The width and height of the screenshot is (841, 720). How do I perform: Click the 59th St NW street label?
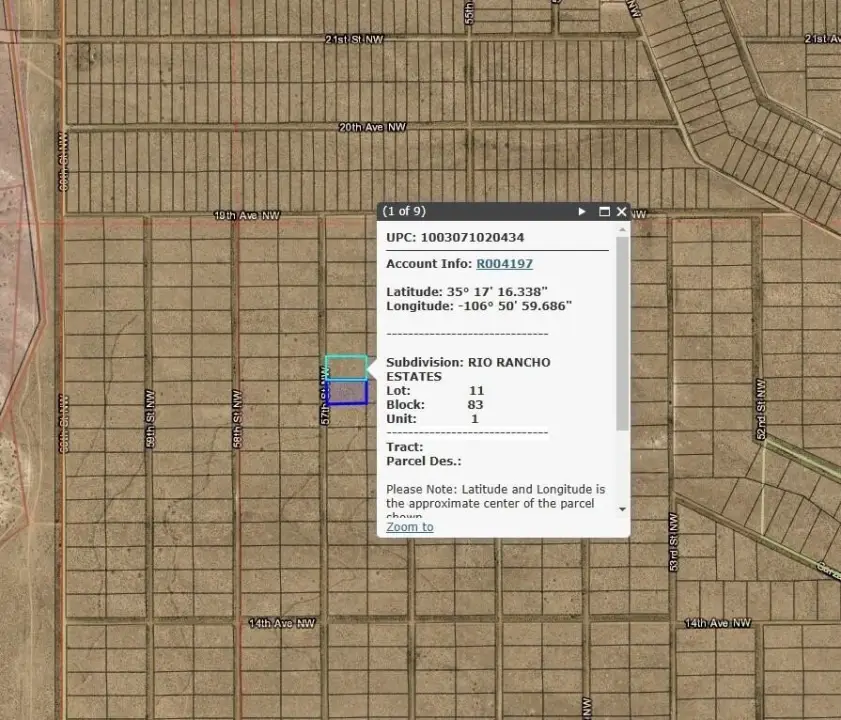[x=149, y=428]
